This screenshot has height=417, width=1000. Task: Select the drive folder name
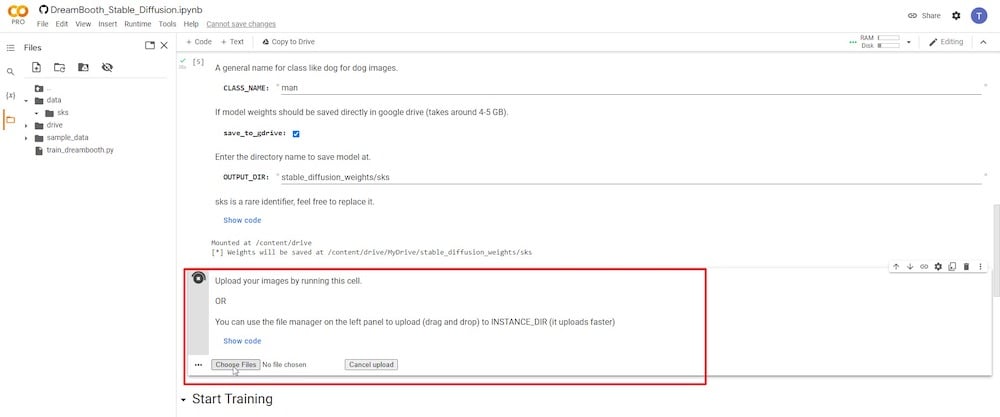54,126
